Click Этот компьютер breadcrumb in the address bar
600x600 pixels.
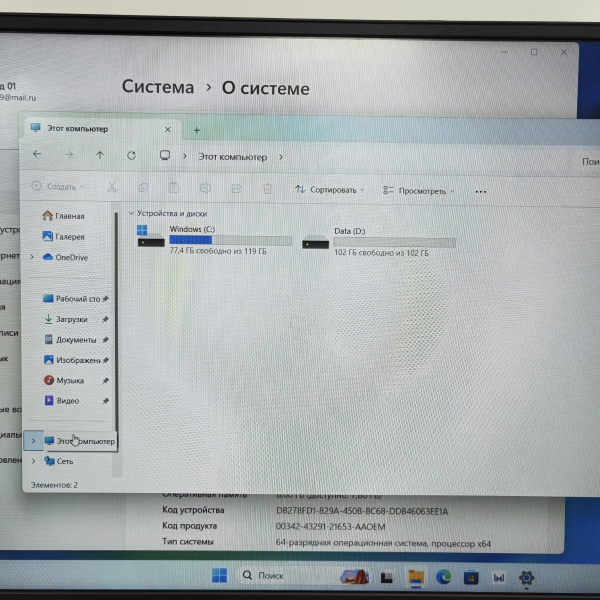pyautogui.click(x=233, y=157)
